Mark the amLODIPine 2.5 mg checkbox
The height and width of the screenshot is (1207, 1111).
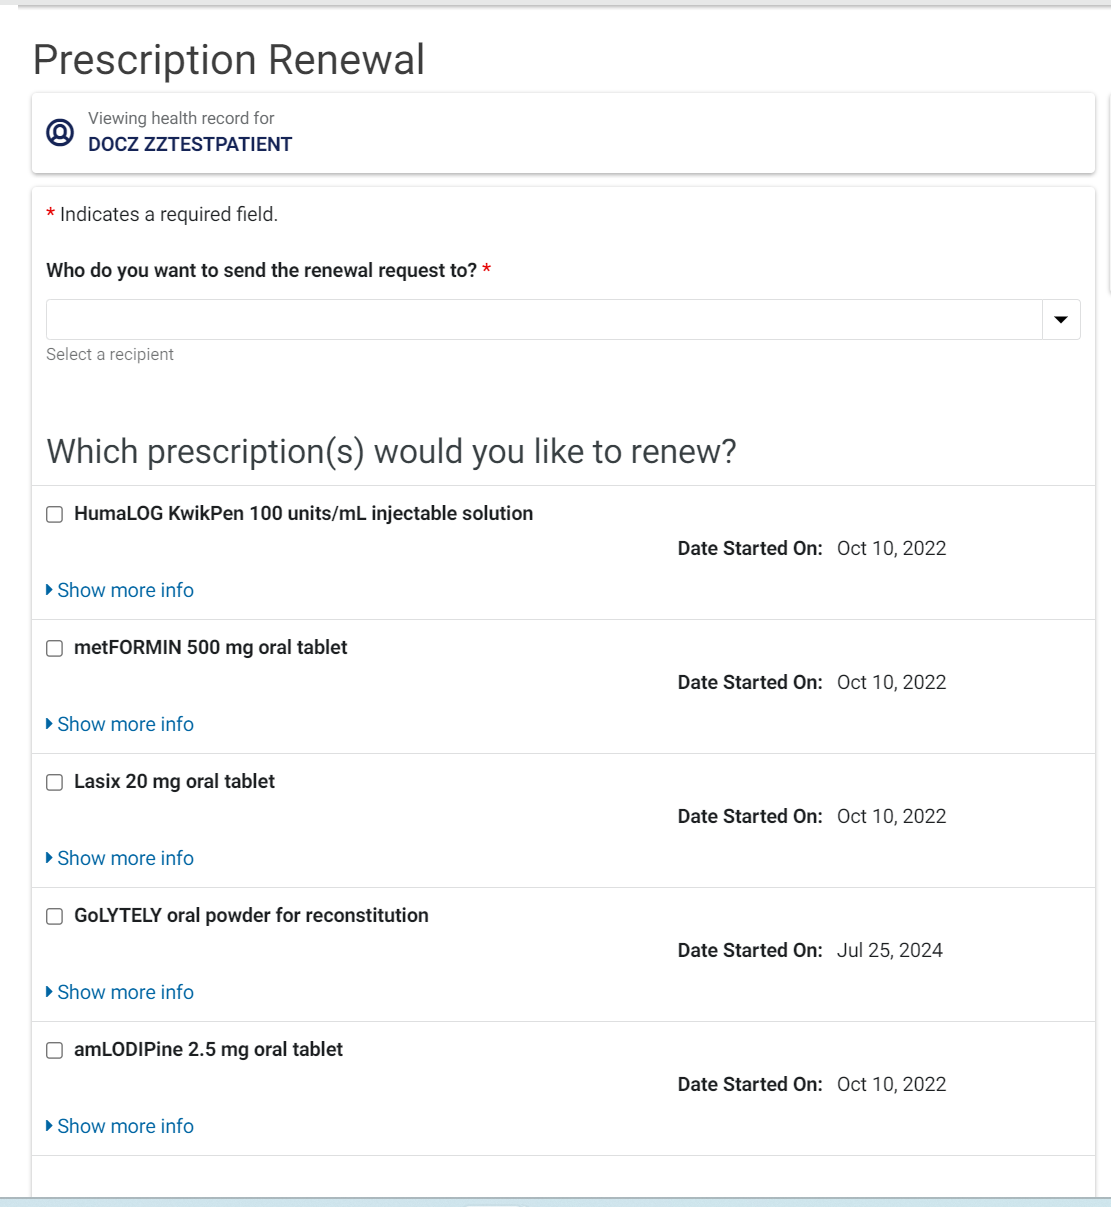[x=55, y=1050]
